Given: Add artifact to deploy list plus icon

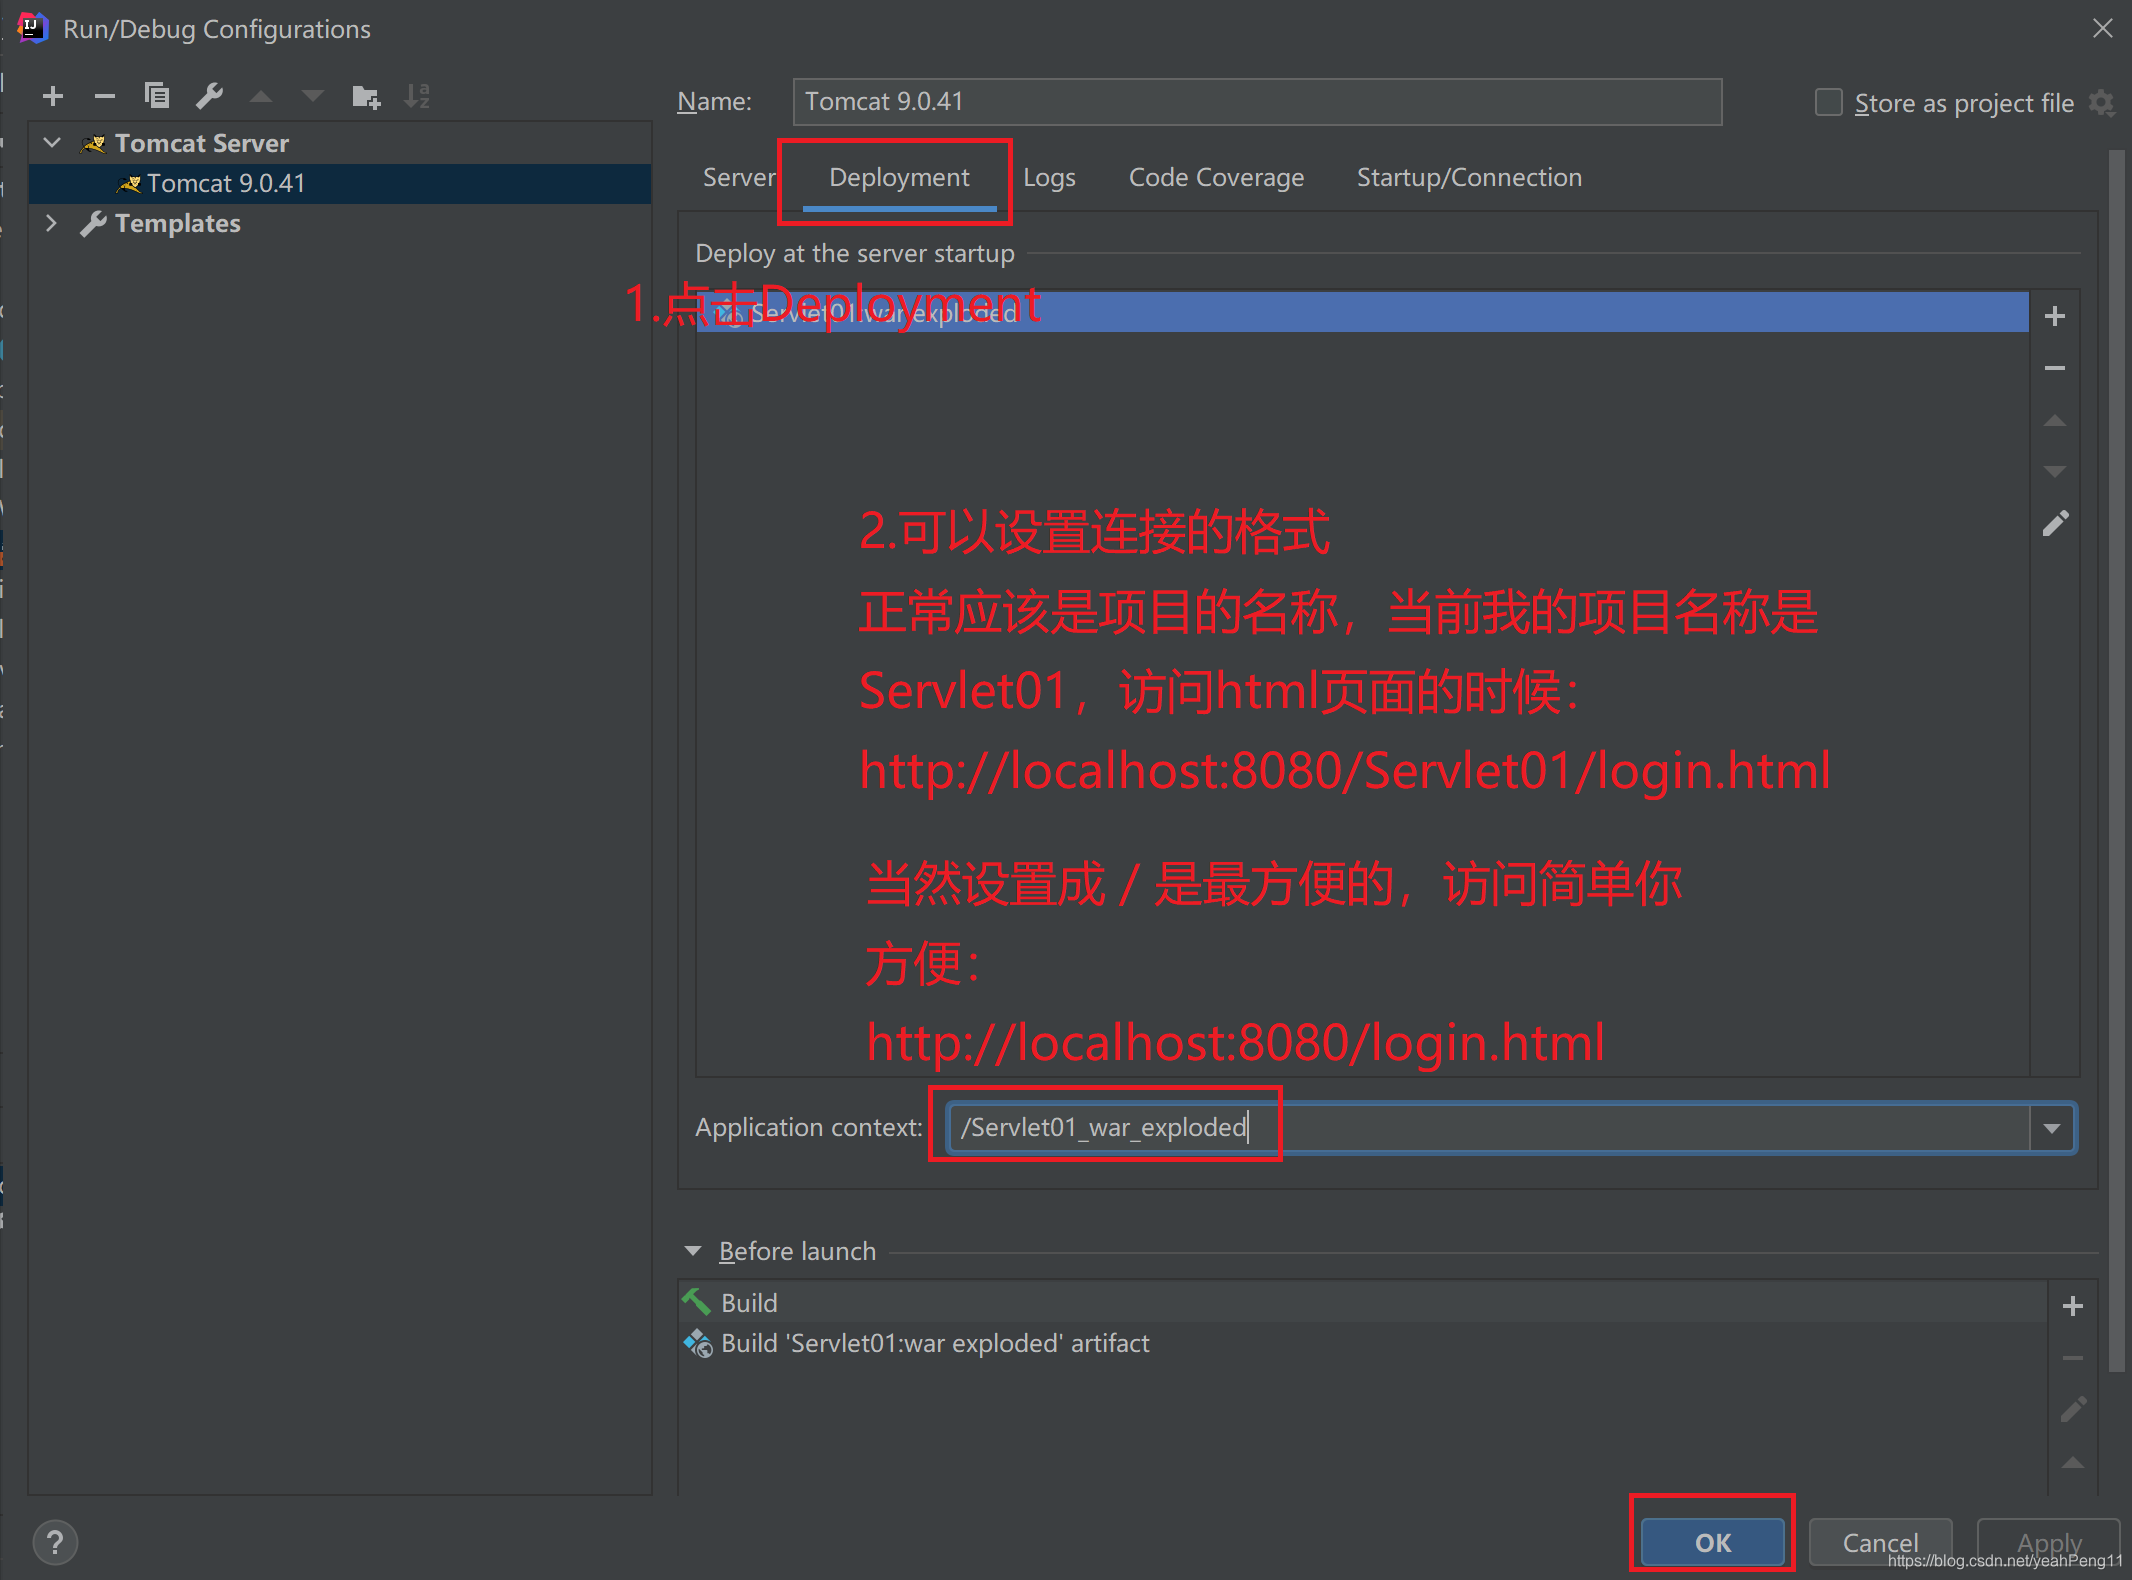Looking at the screenshot, I should (2055, 316).
